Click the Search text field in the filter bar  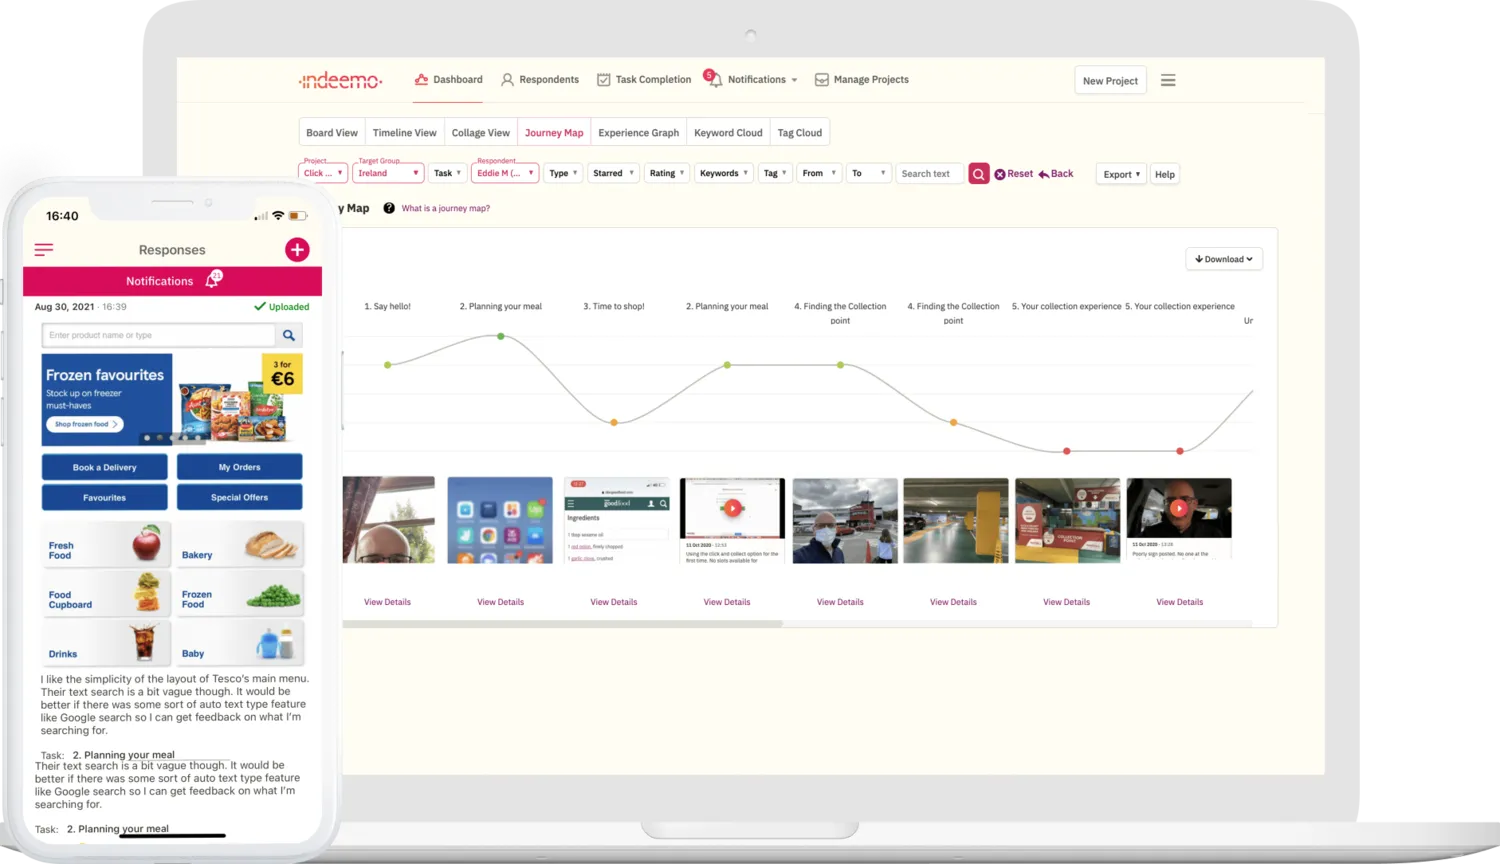click(x=929, y=174)
